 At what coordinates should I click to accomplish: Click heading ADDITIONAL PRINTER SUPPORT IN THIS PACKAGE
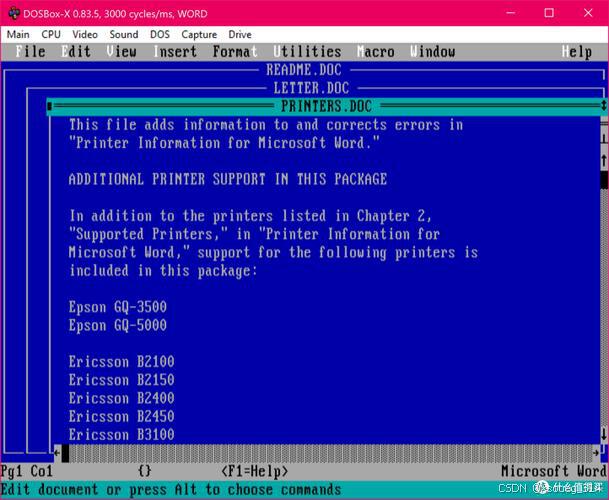[228, 179]
